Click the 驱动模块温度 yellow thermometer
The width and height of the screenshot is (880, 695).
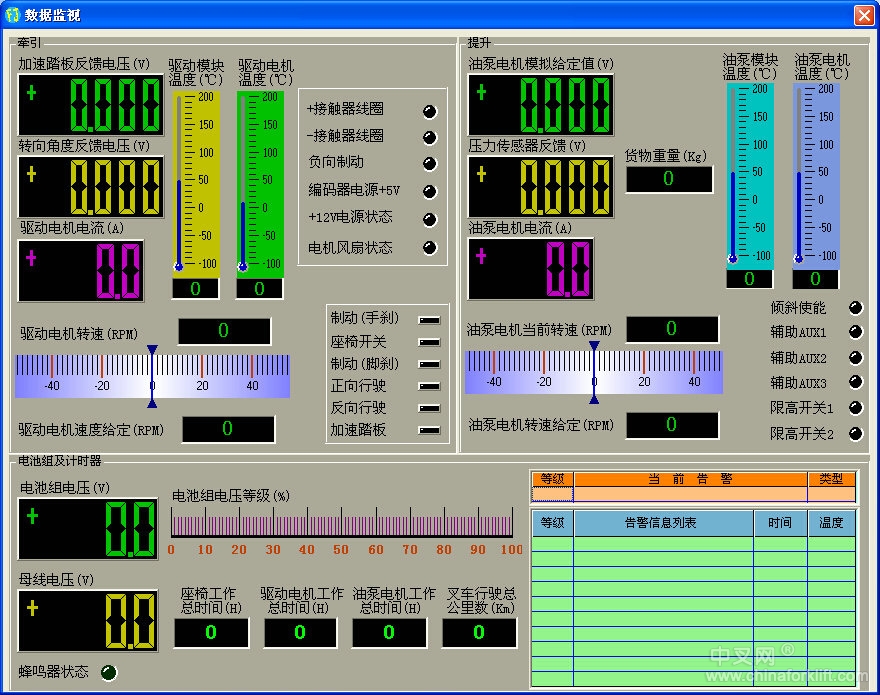point(195,184)
